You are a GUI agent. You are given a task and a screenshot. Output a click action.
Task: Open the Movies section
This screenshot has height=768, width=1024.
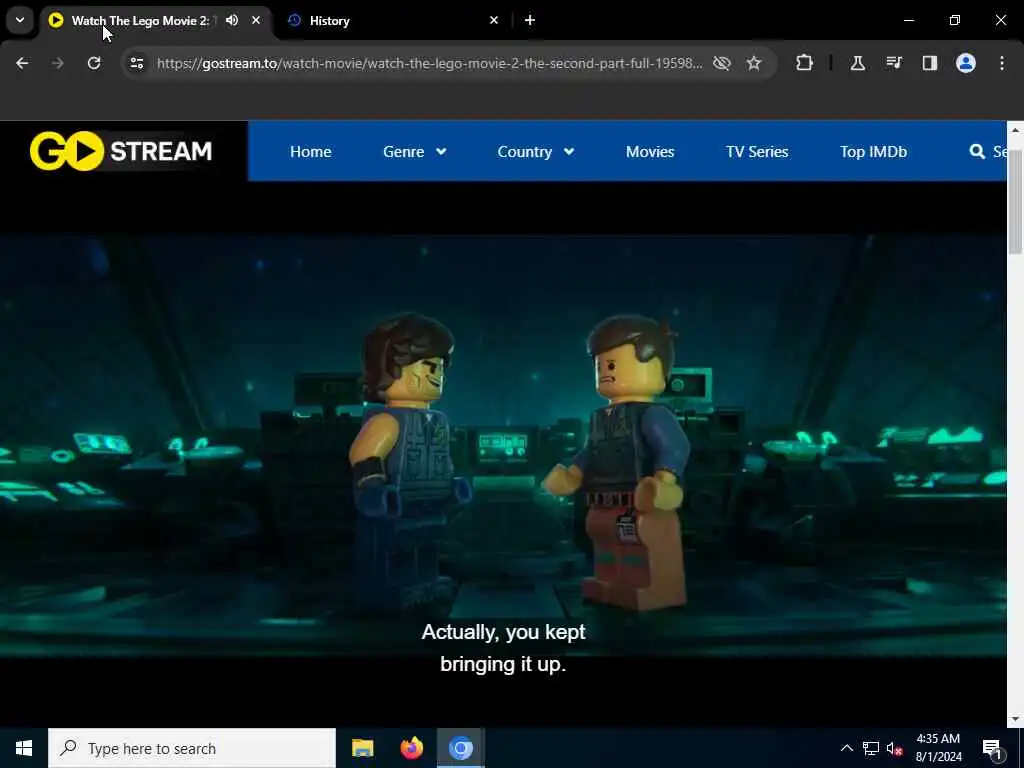pyautogui.click(x=650, y=152)
